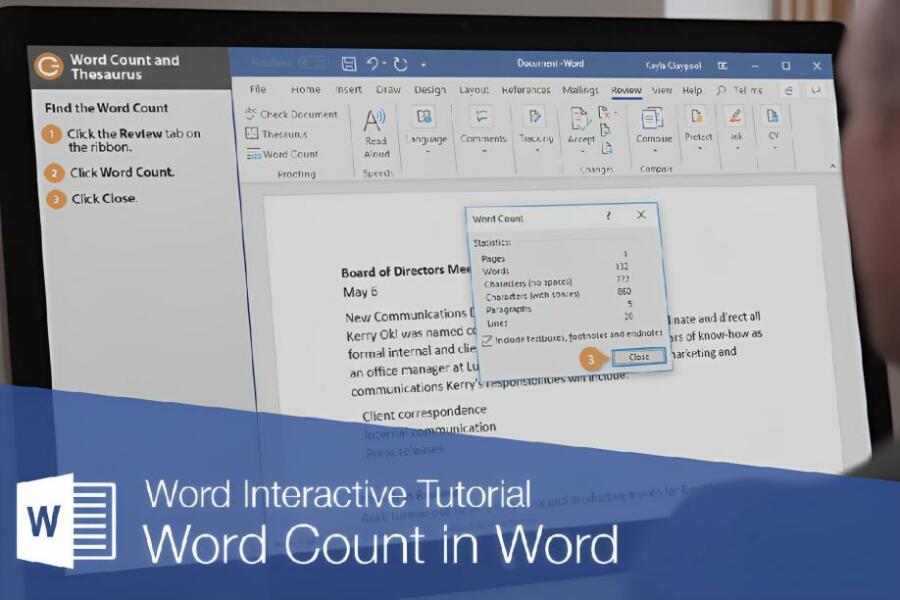Viewport: 900px width, 600px height.
Task: Open the Customize Quick Access Toolbar arrow
Action: click(424, 65)
